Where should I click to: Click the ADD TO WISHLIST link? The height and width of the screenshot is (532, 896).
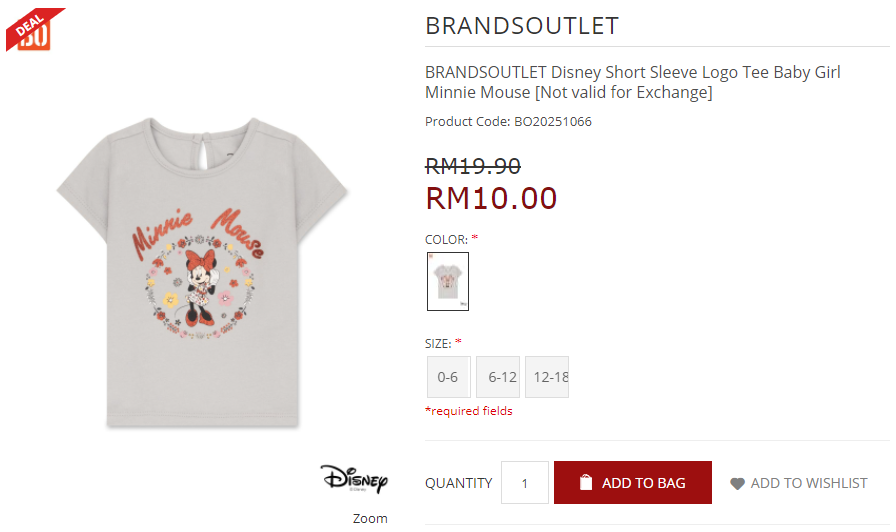(x=808, y=483)
